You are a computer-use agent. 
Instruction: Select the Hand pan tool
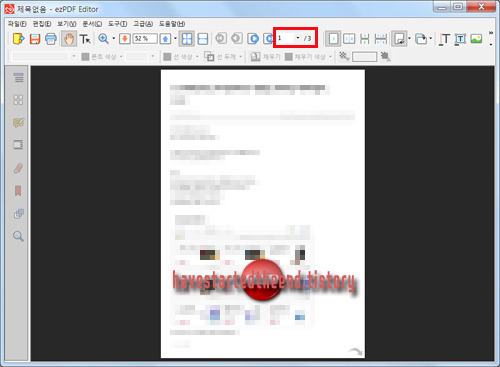69,39
